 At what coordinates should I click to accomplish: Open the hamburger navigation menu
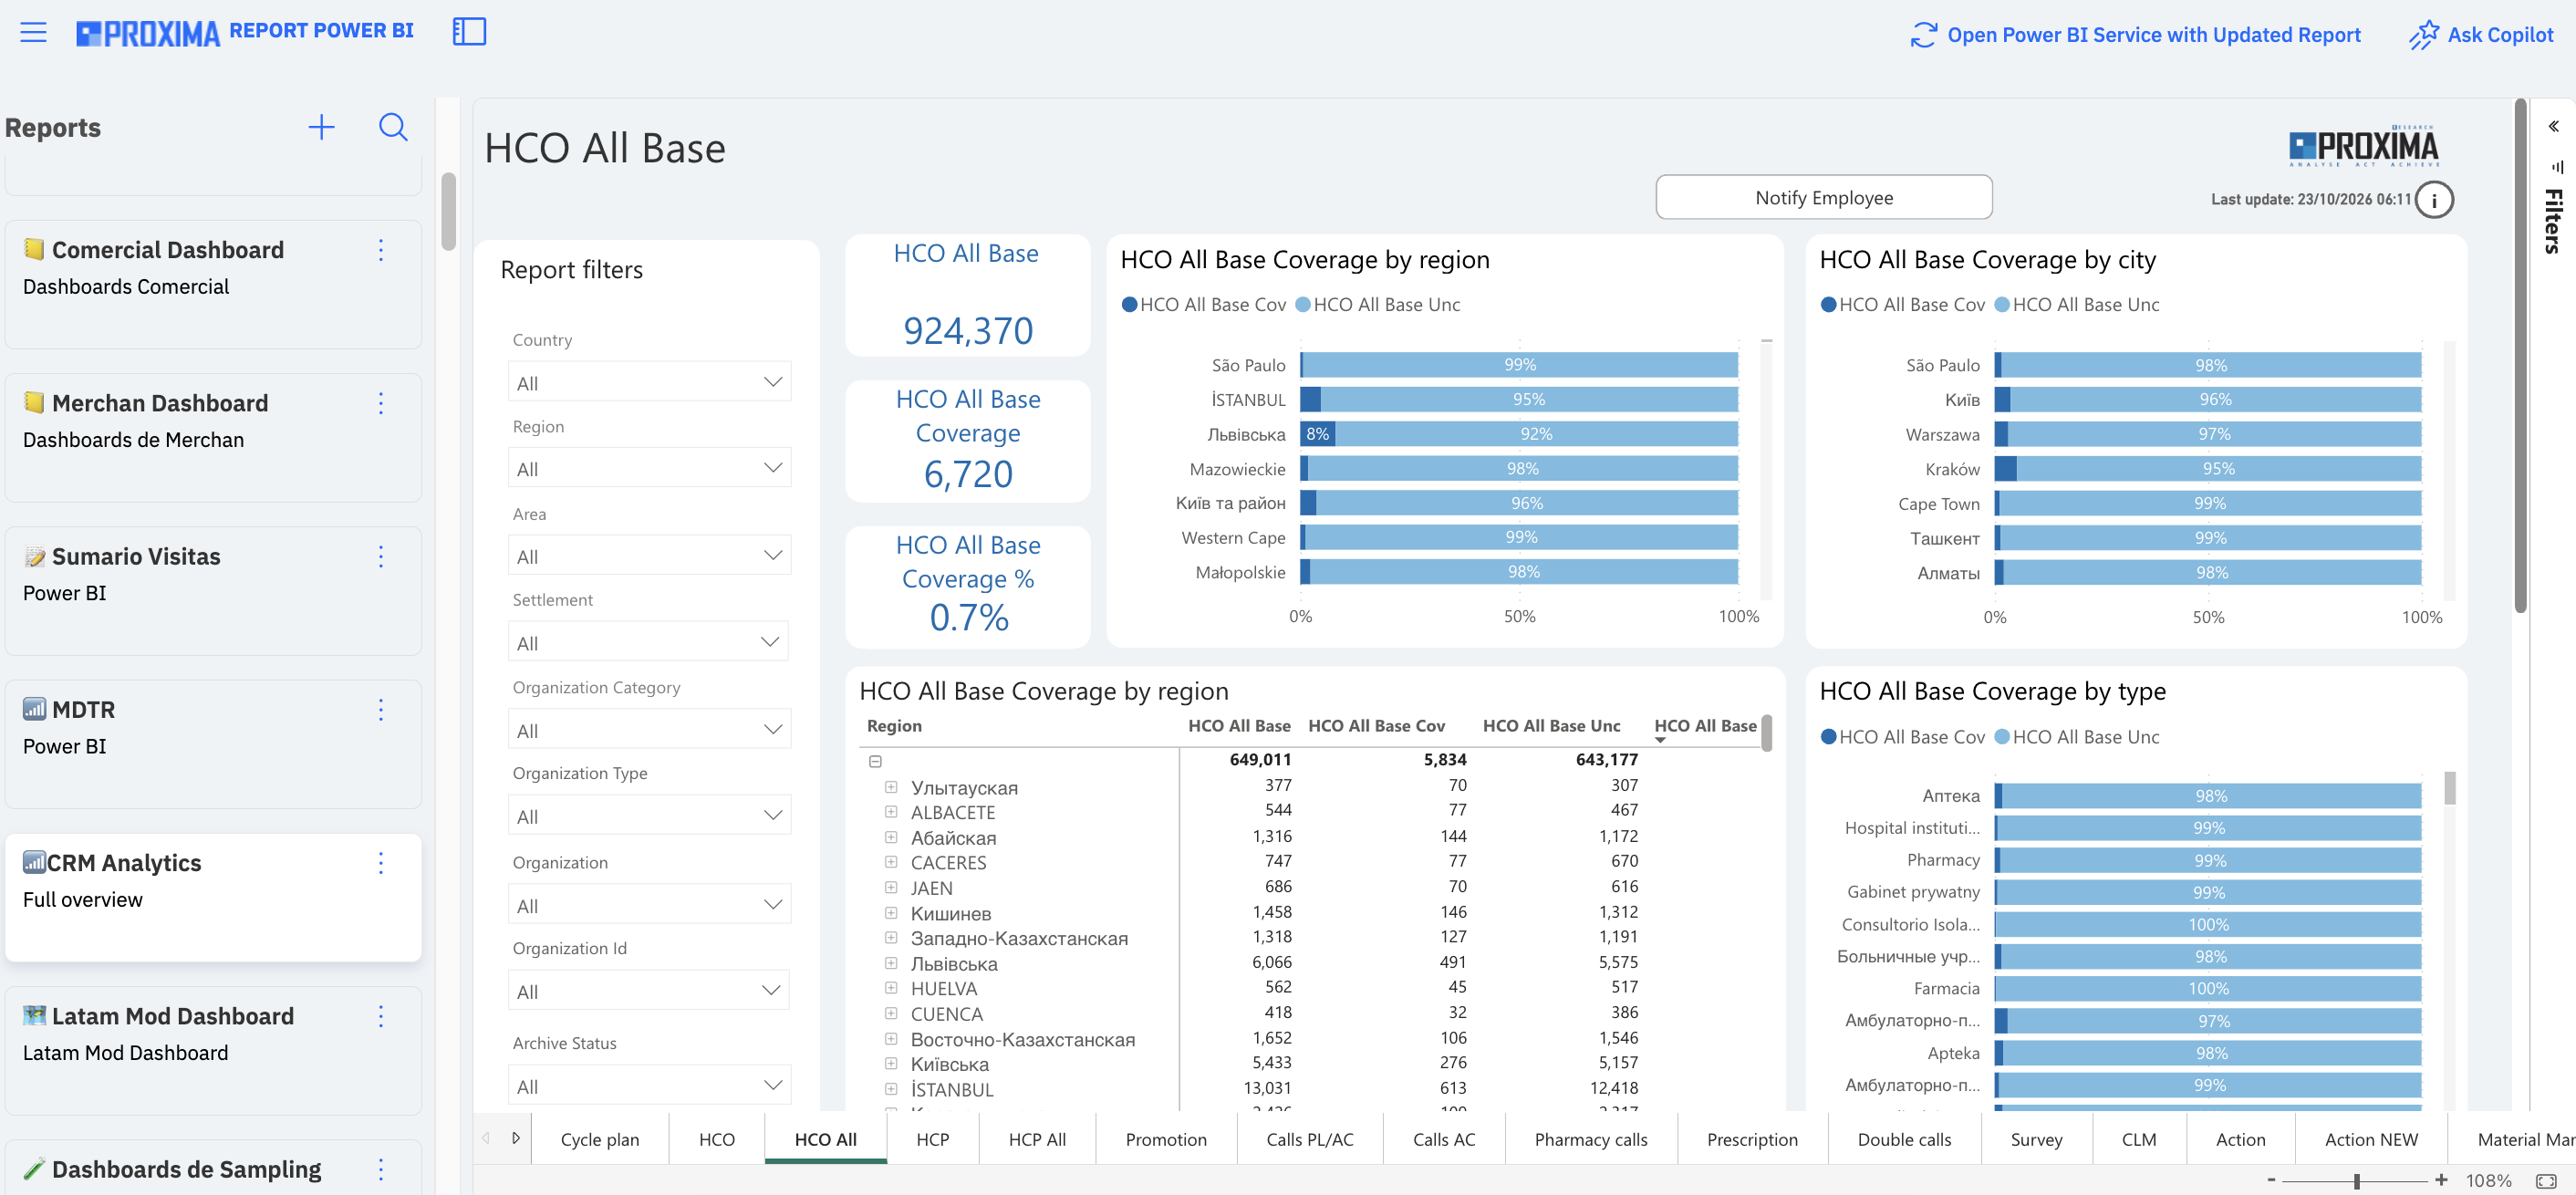pos(33,32)
